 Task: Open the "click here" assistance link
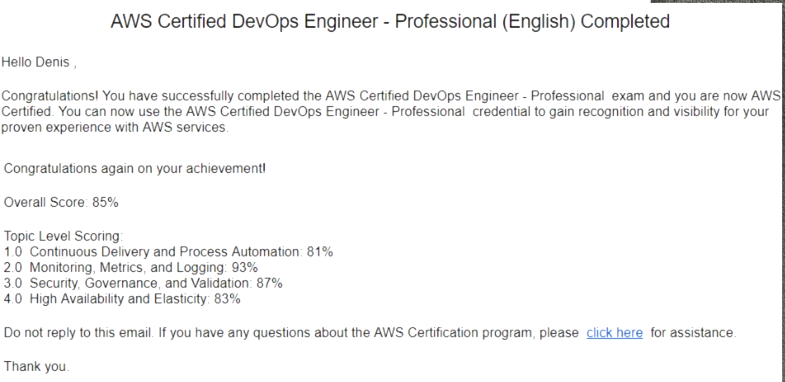[x=614, y=332]
